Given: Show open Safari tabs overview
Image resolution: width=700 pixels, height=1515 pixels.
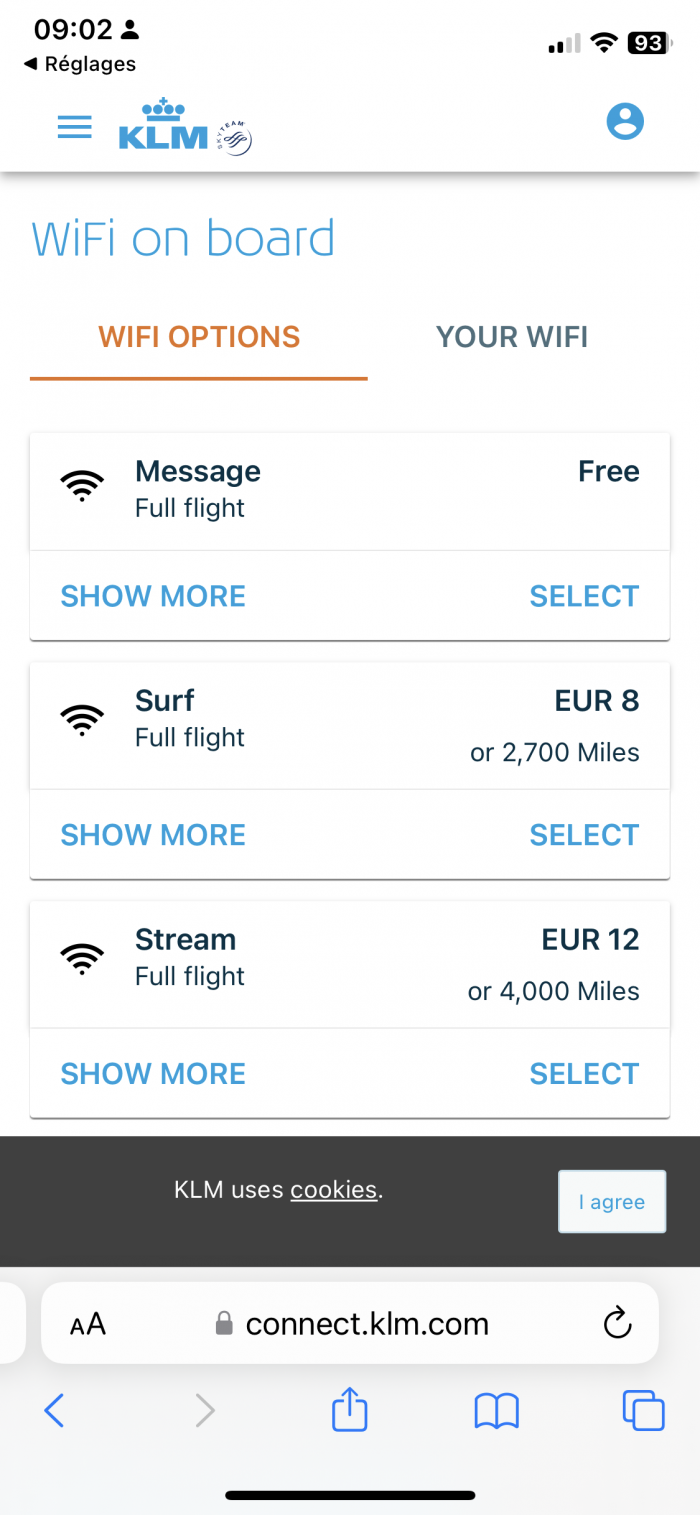Looking at the screenshot, I should (x=643, y=1410).
